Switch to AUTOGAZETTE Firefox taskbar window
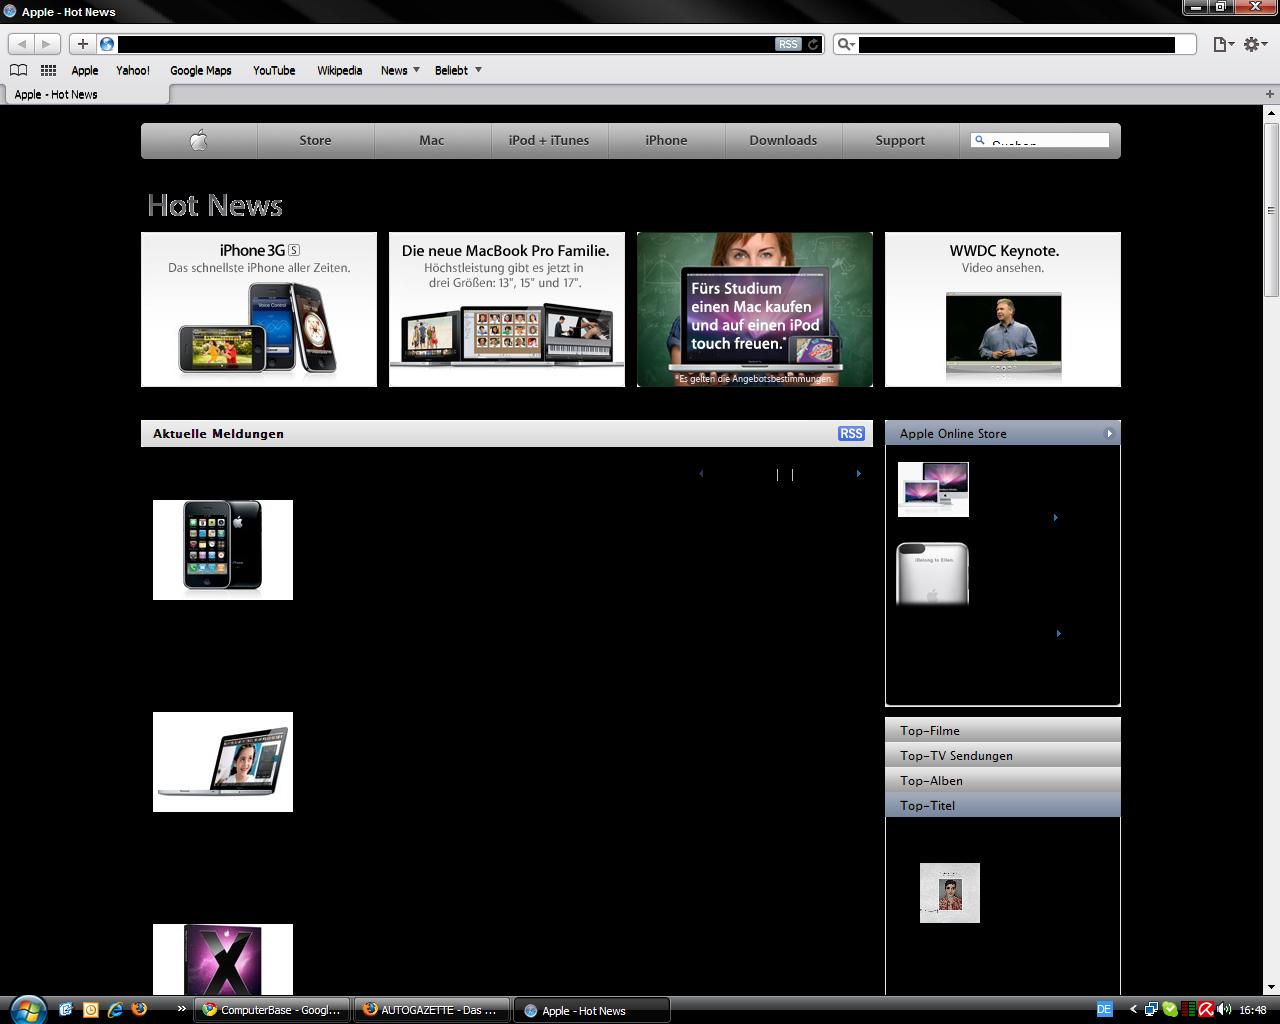 tap(432, 1010)
